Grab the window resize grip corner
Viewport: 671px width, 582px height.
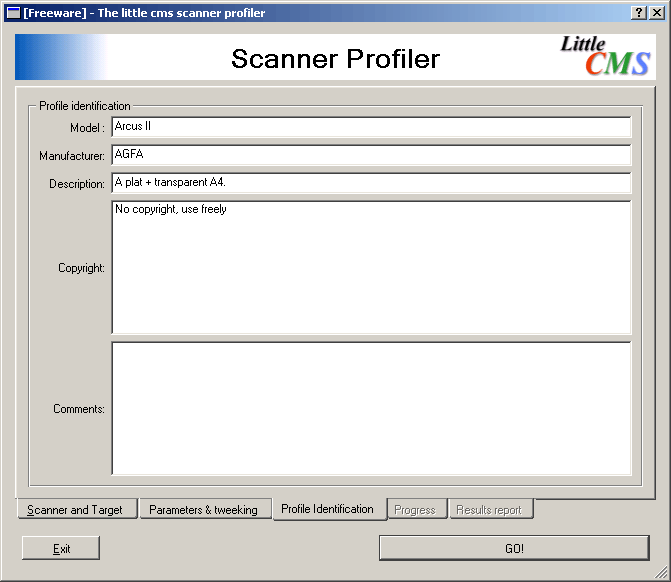coord(662,573)
